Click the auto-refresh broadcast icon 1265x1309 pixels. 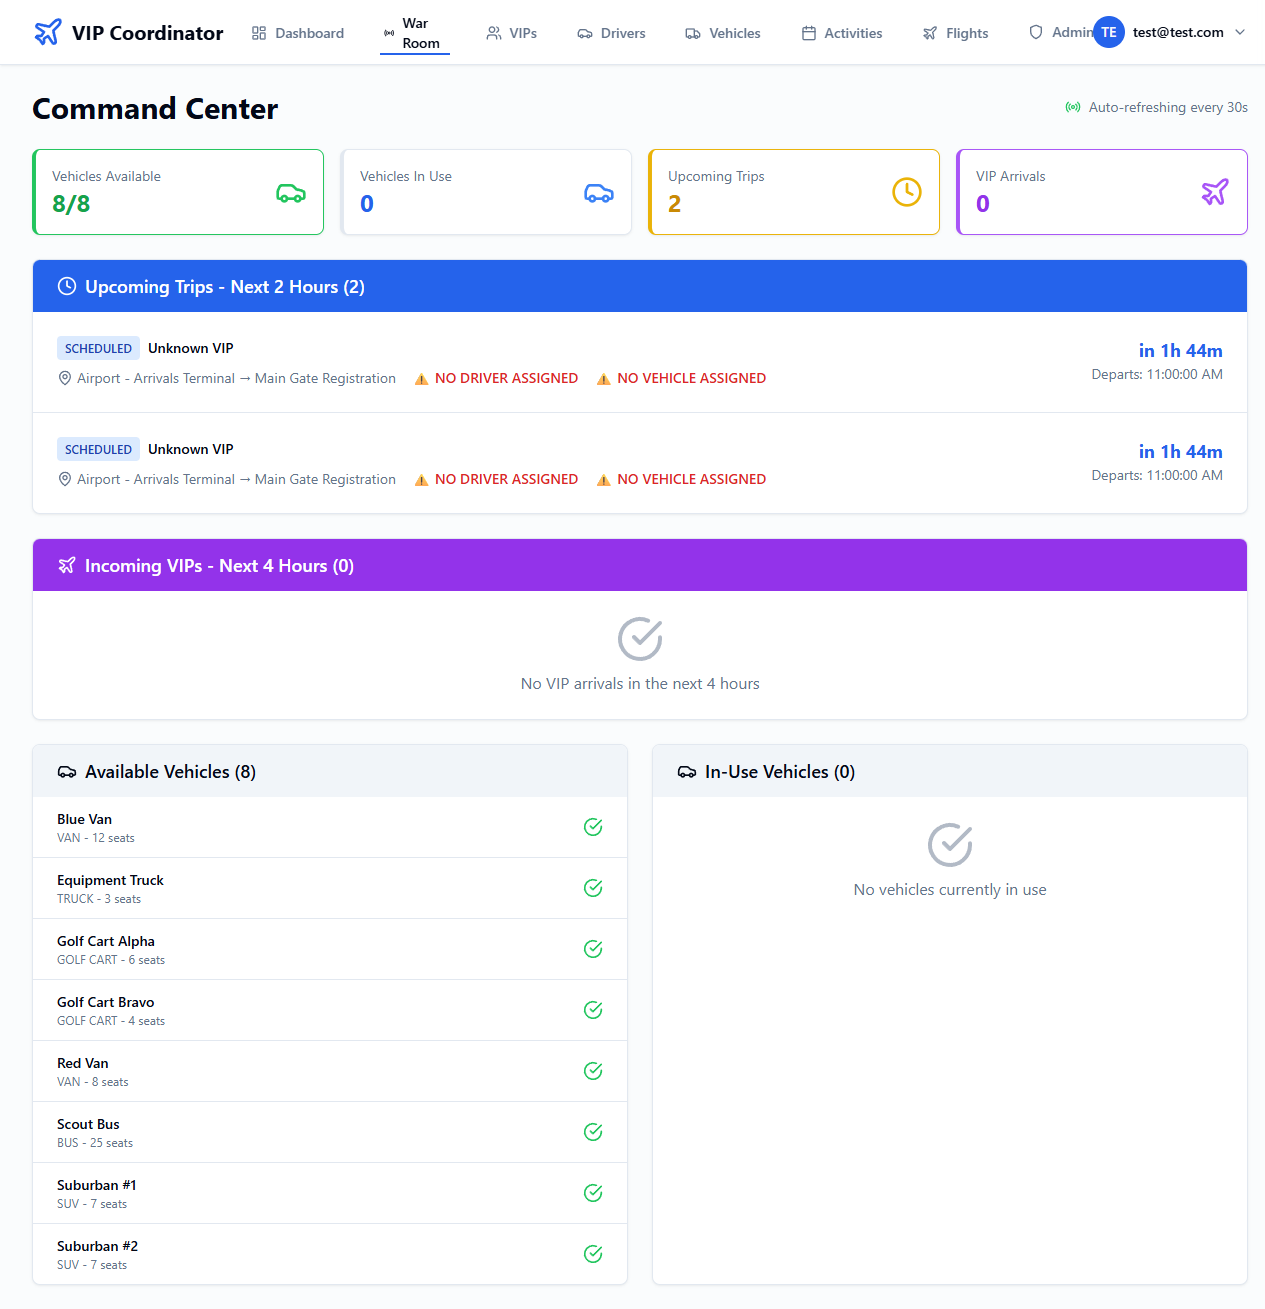(x=1073, y=107)
